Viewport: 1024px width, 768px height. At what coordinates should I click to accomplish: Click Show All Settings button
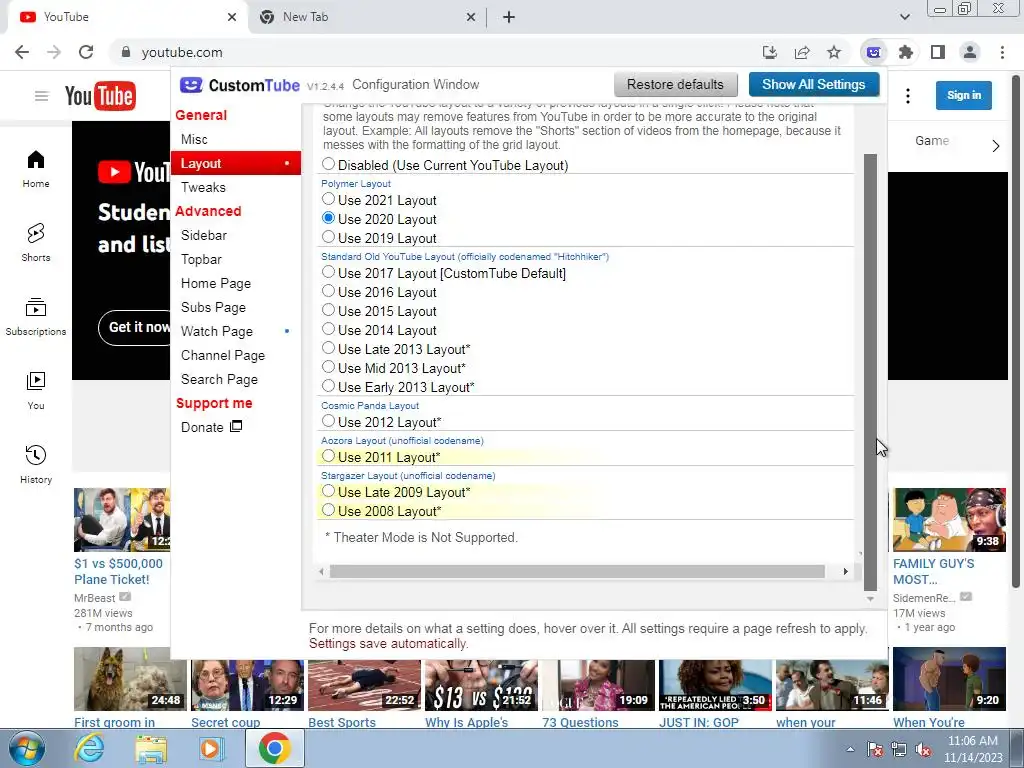pyautogui.click(x=814, y=84)
